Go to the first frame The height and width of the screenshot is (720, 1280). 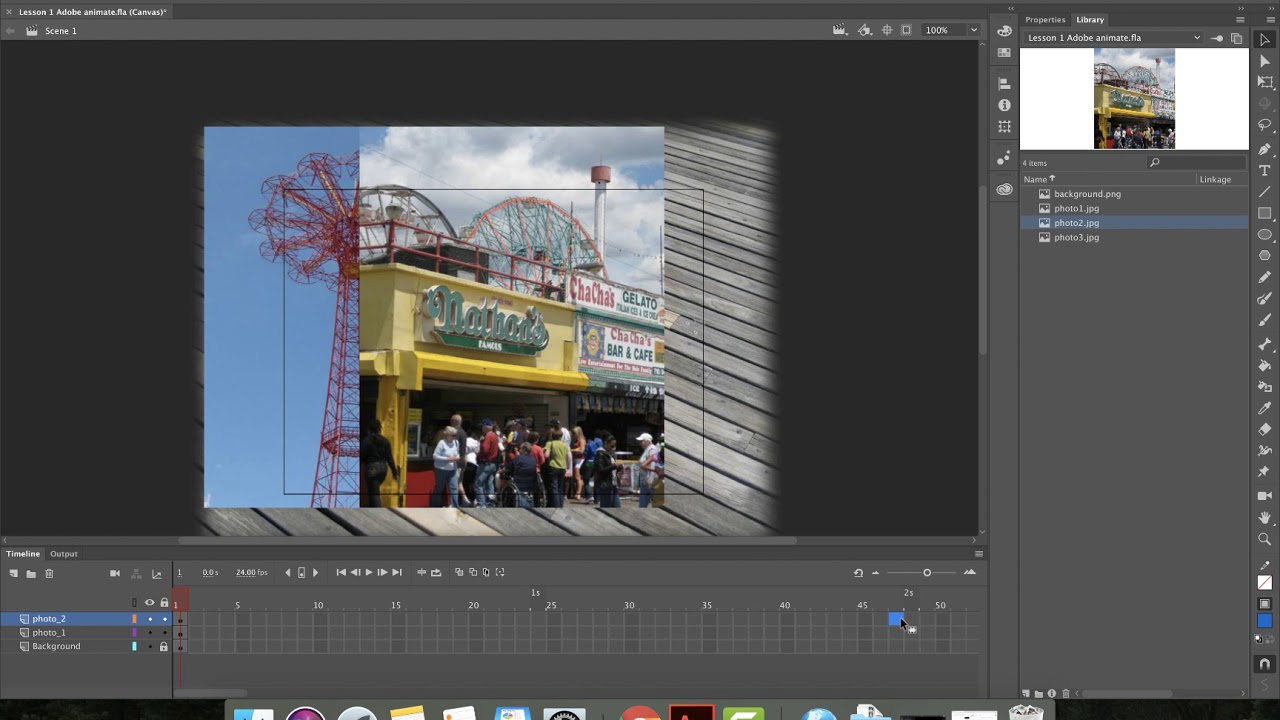[341, 573]
